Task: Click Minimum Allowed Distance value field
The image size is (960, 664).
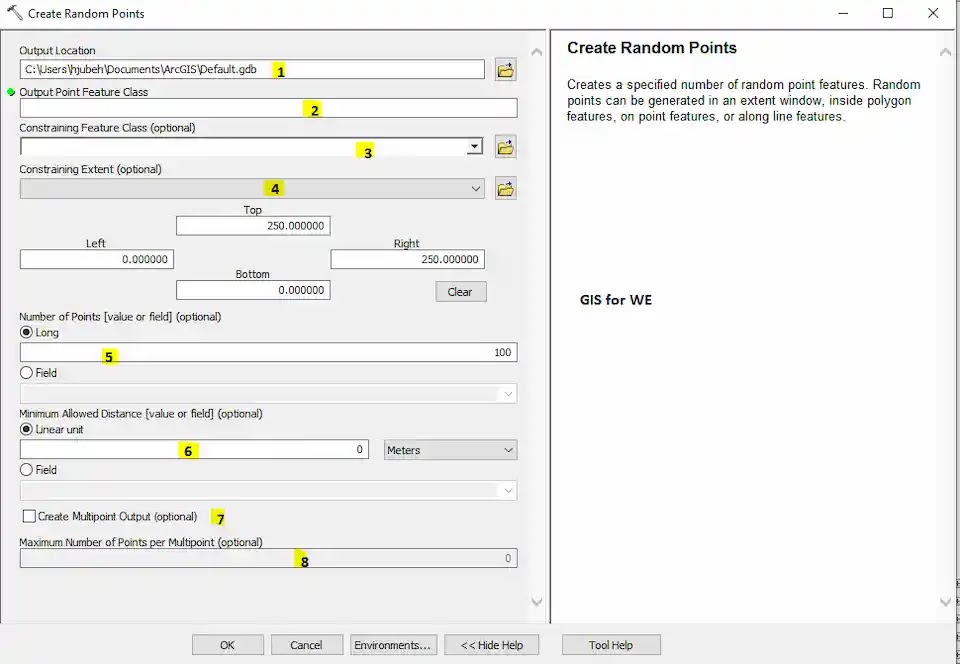Action: pyautogui.click(x=194, y=449)
